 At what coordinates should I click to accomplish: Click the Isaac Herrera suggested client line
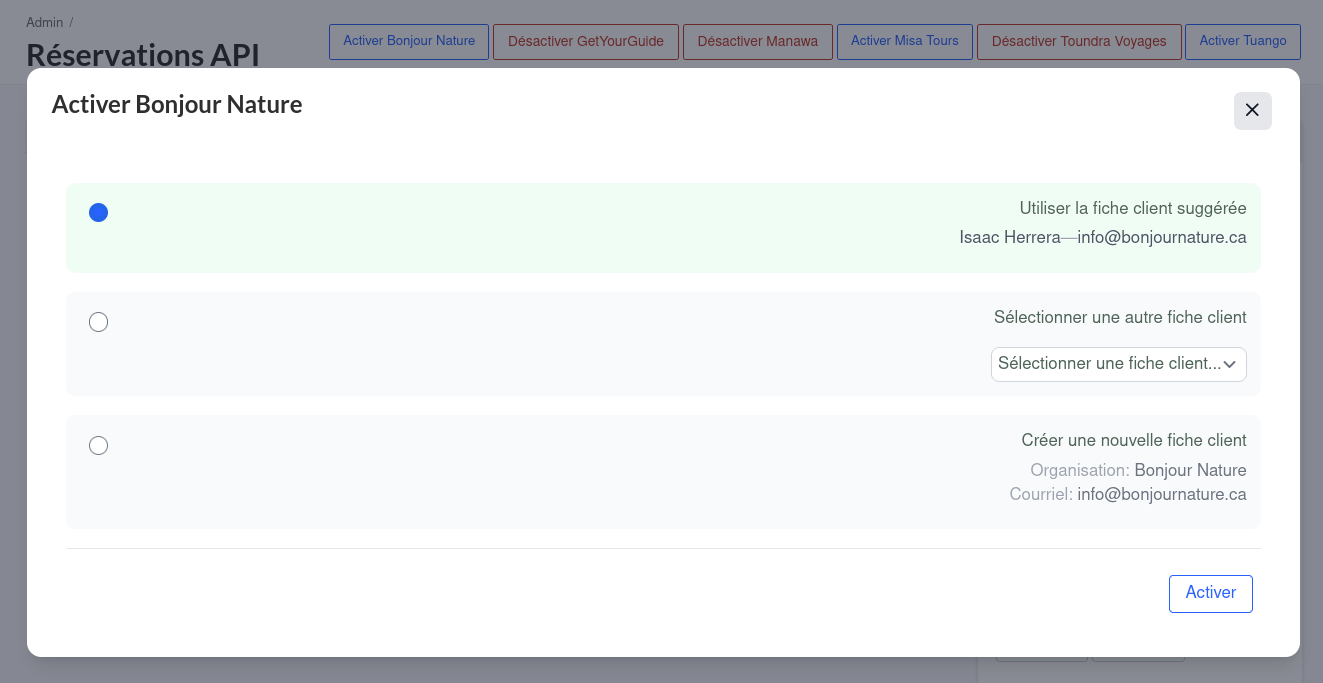click(1102, 237)
